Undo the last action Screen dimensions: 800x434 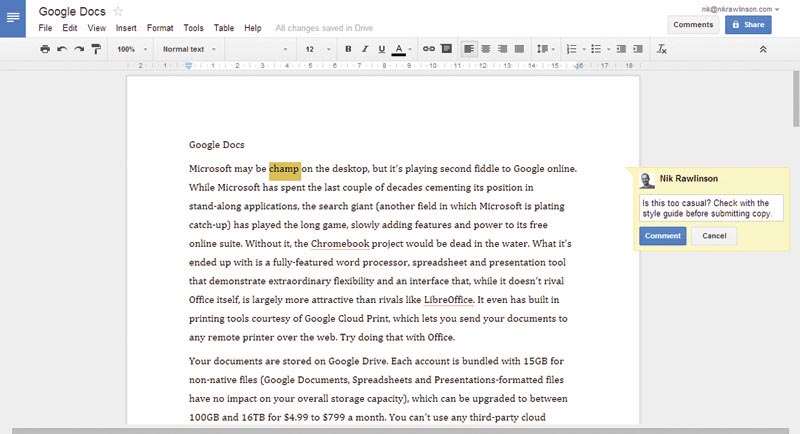[62, 49]
